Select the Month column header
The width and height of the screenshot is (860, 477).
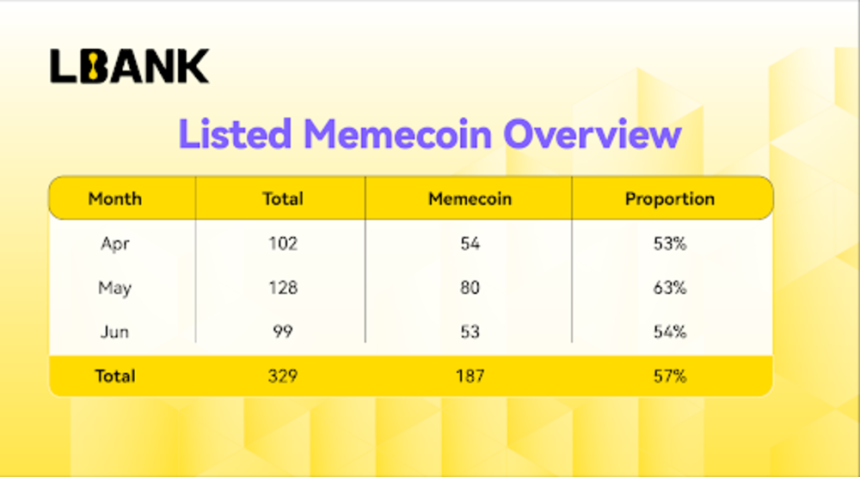coord(115,198)
